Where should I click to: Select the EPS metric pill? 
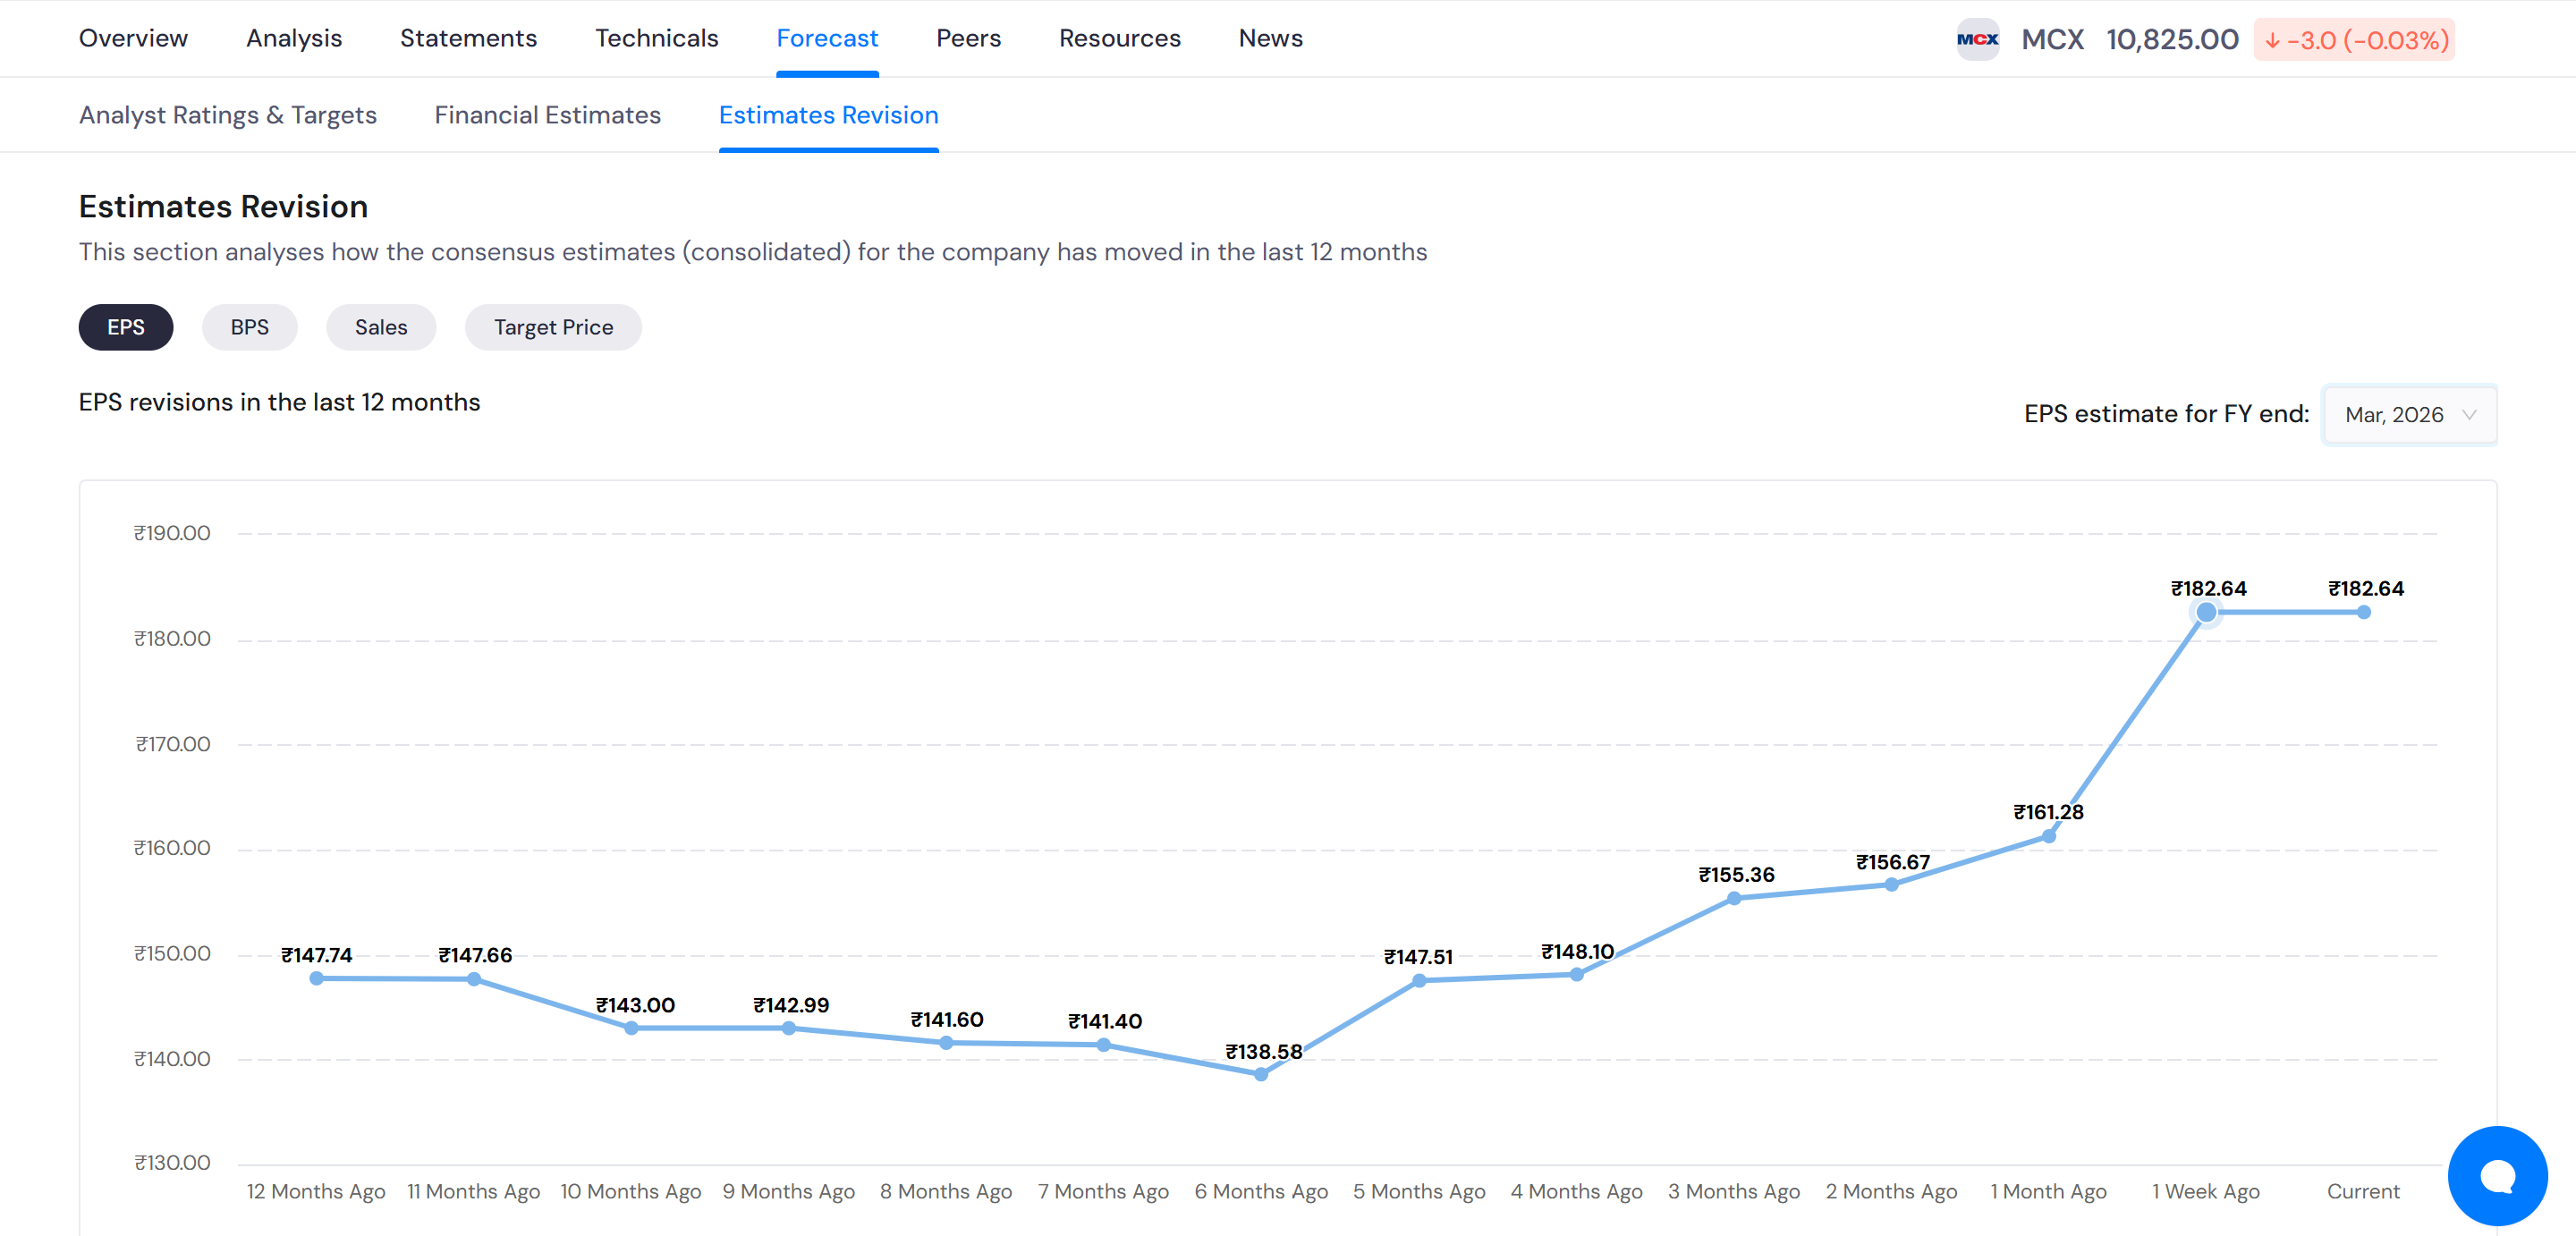coord(125,327)
